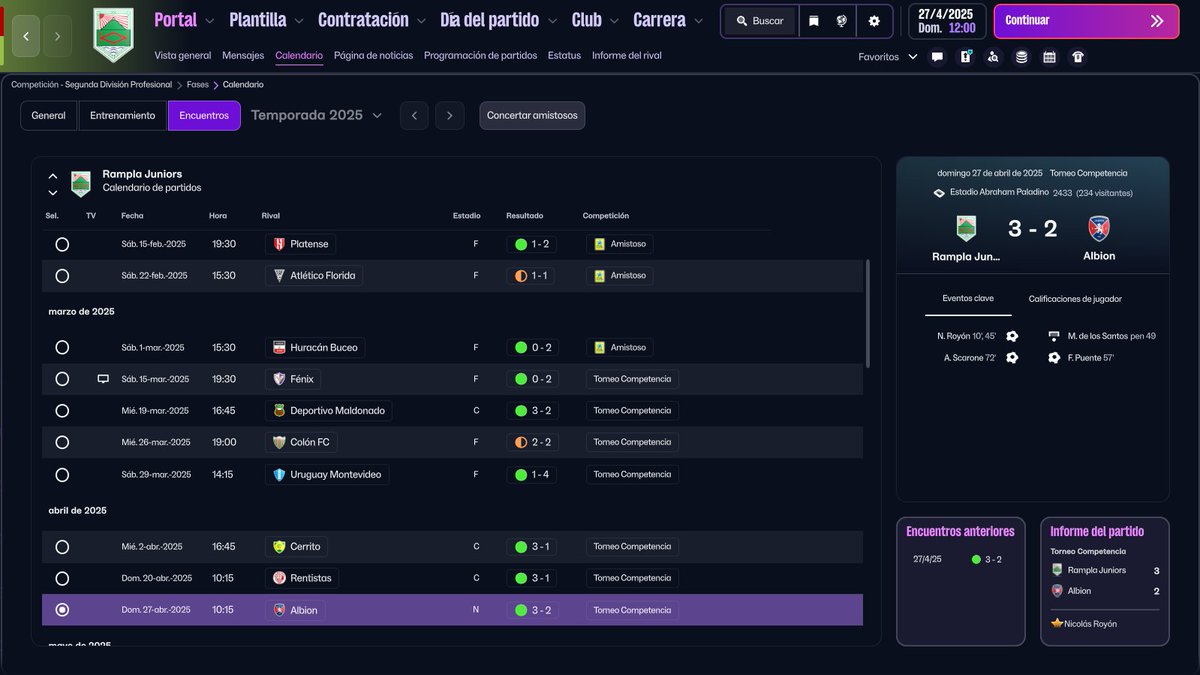
Task: Go to the previous season arrow button
Action: pos(414,116)
